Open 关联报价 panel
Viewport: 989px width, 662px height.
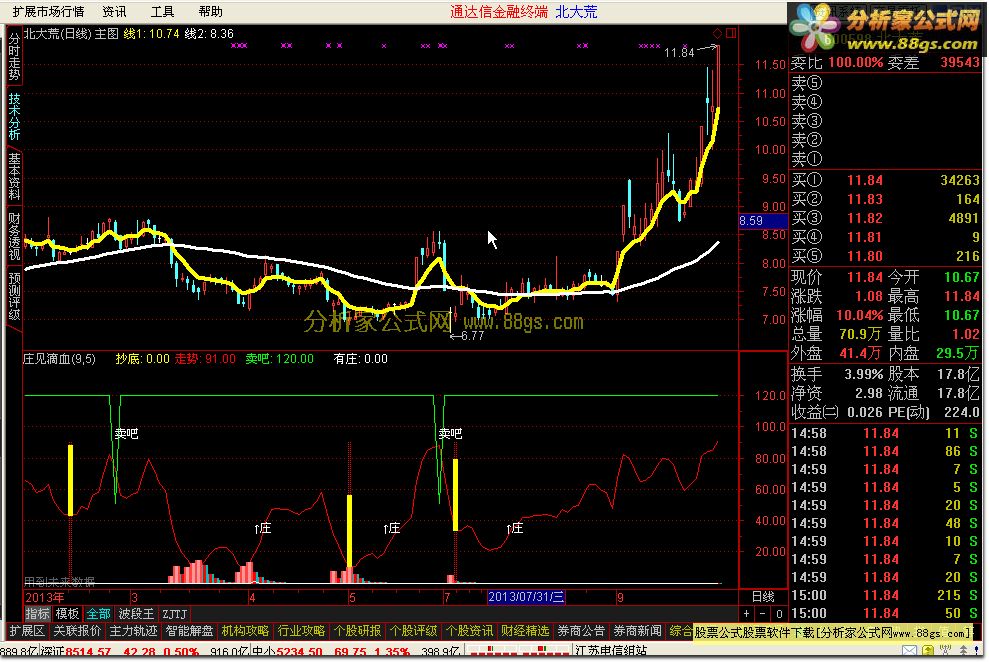click(77, 630)
